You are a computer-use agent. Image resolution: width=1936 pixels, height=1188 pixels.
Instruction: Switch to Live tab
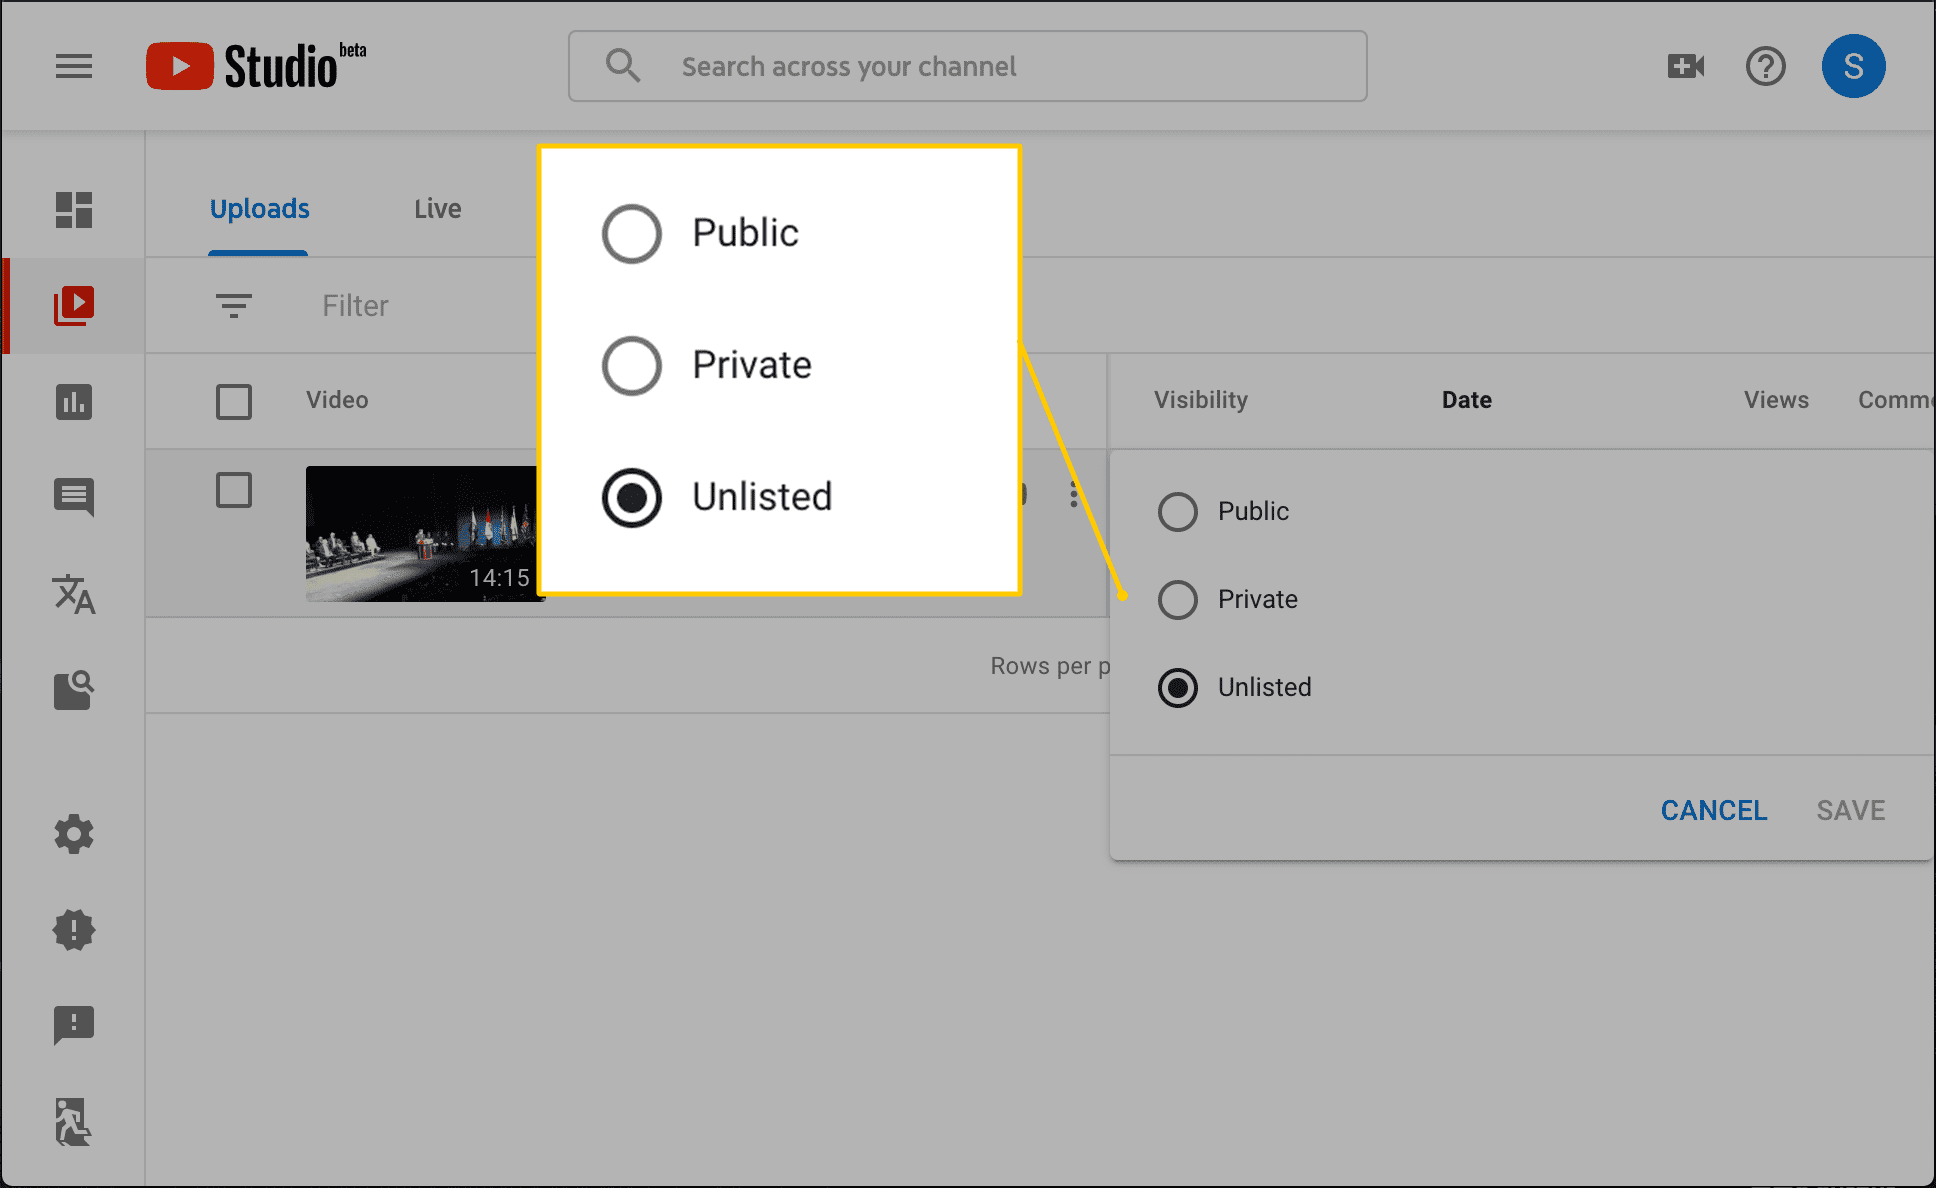[x=437, y=207]
